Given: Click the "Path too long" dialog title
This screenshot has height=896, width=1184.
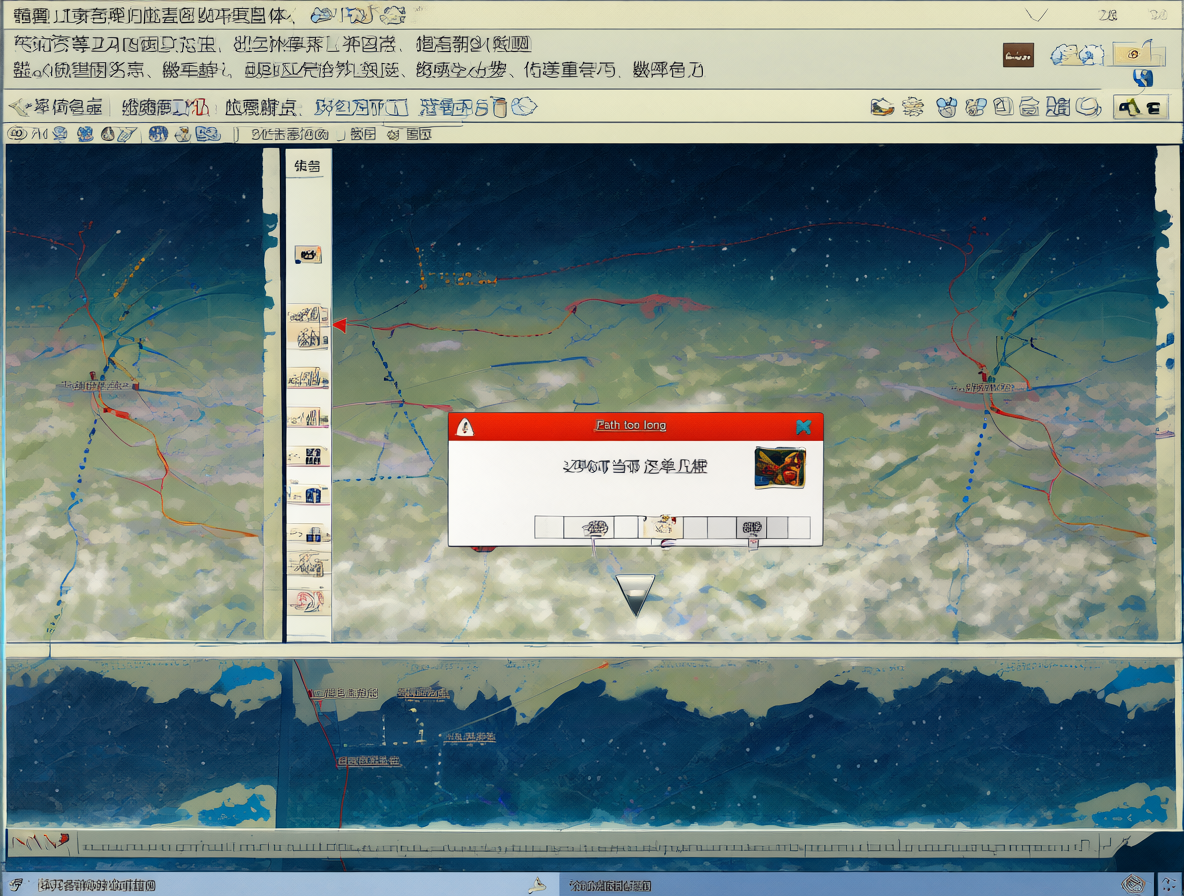Looking at the screenshot, I should pos(631,425).
